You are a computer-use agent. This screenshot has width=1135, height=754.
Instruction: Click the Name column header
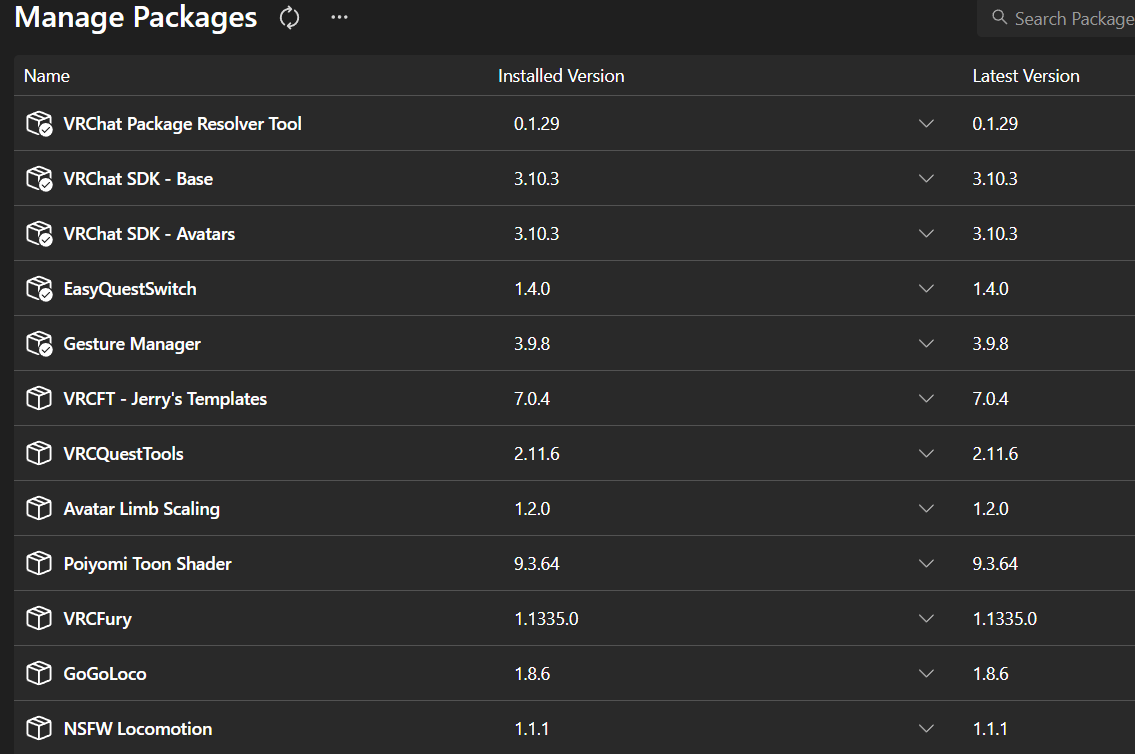[x=47, y=76]
